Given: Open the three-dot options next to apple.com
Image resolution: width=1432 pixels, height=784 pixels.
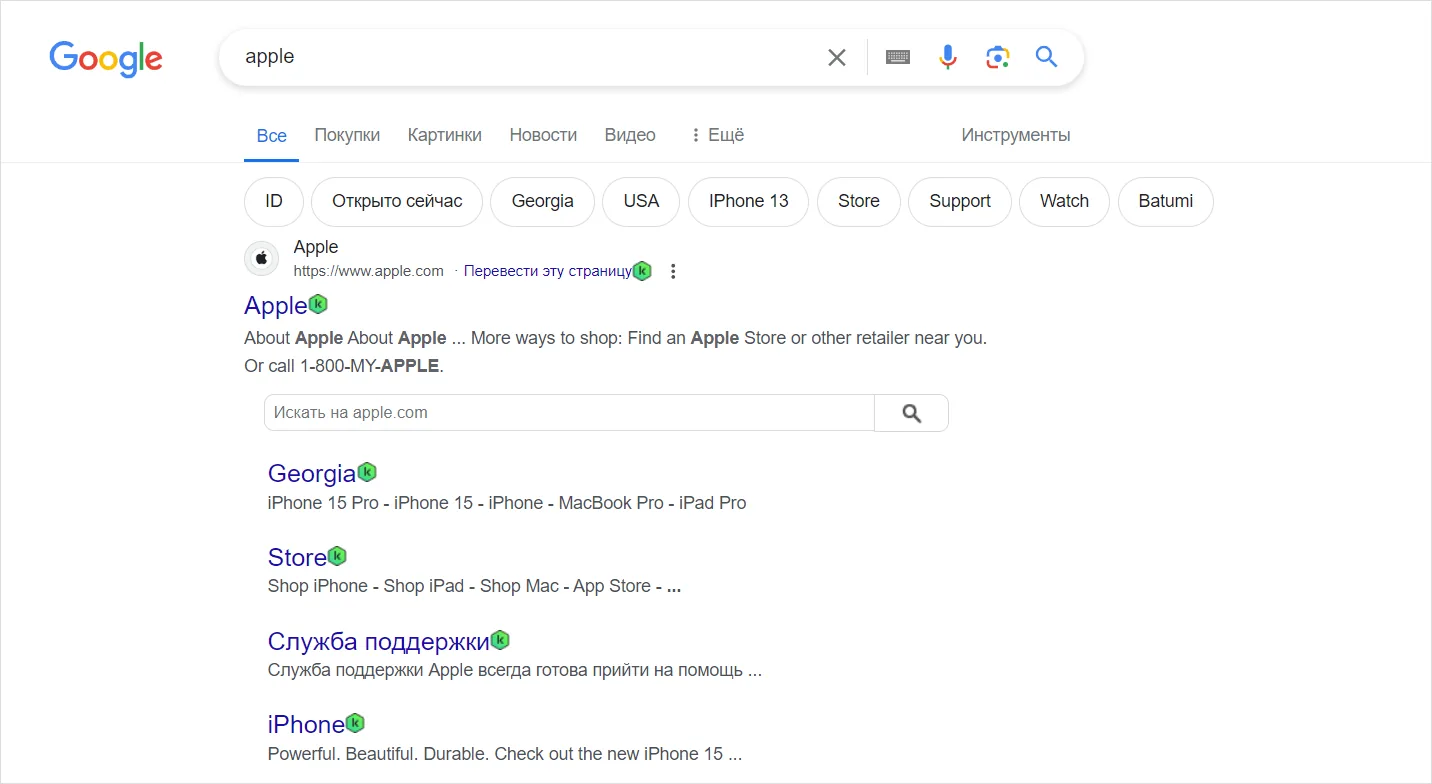Looking at the screenshot, I should pyautogui.click(x=673, y=270).
